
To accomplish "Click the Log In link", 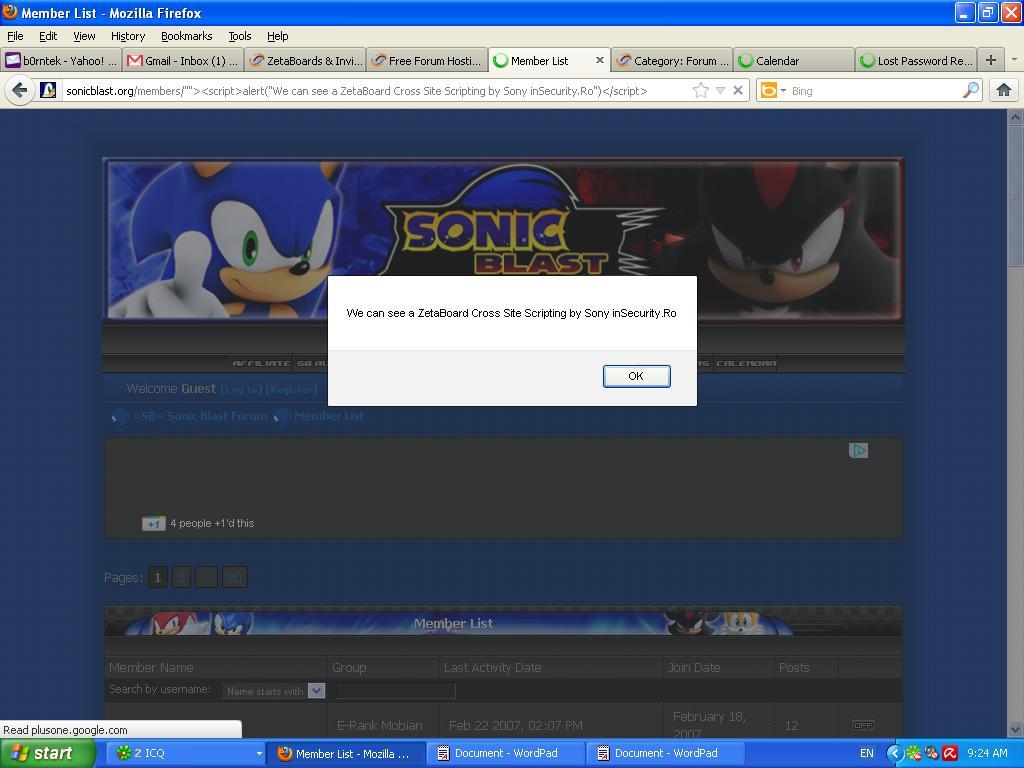I will [x=241, y=390].
